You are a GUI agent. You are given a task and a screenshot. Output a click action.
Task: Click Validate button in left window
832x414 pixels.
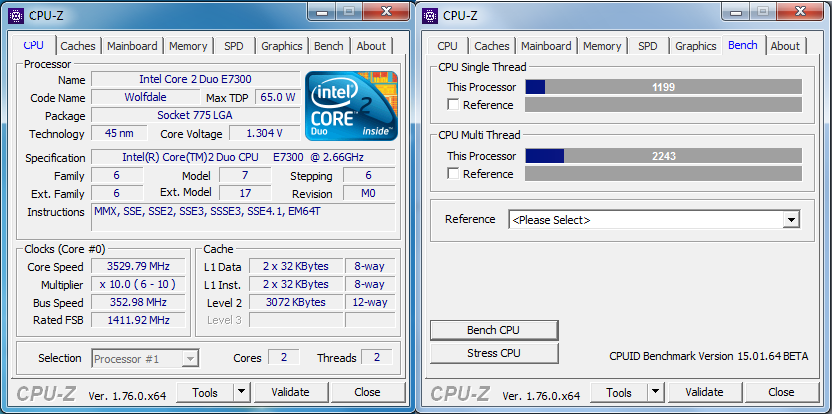pyautogui.click(x=290, y=392)
